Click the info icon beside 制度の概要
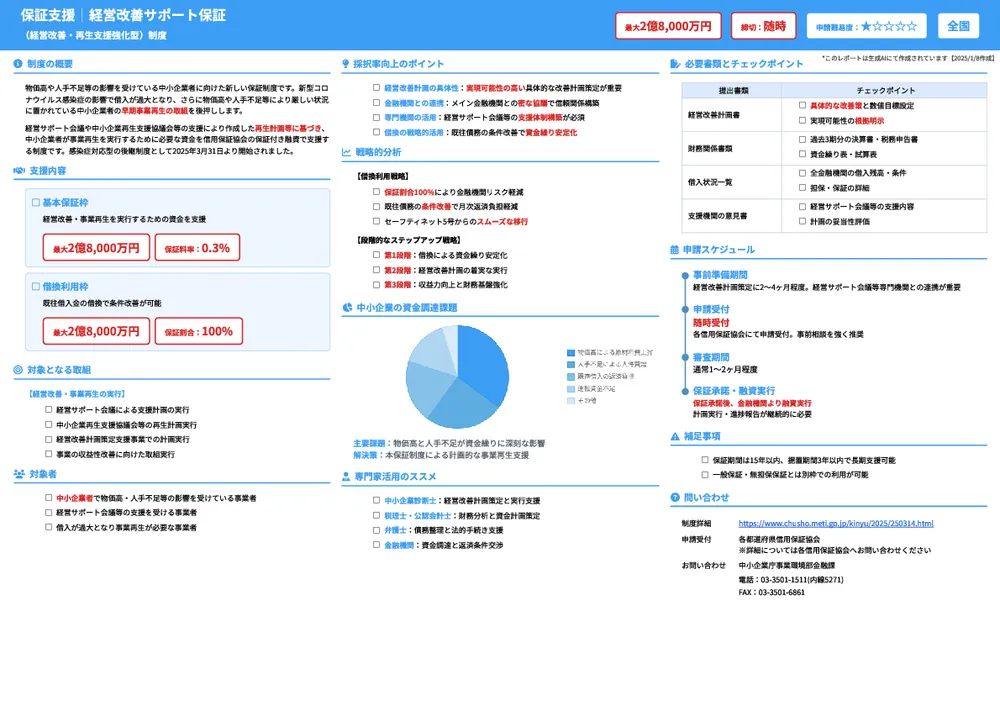Viewport: 1000px width, 706px height. [19, 64]
